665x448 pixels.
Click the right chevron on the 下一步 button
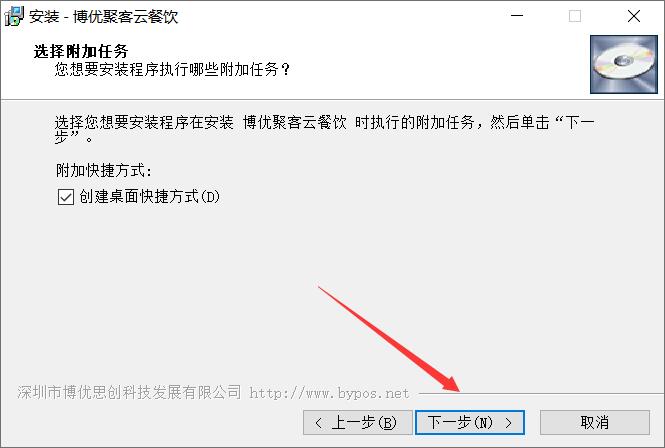pyautogui.click(x=509, y=423)
